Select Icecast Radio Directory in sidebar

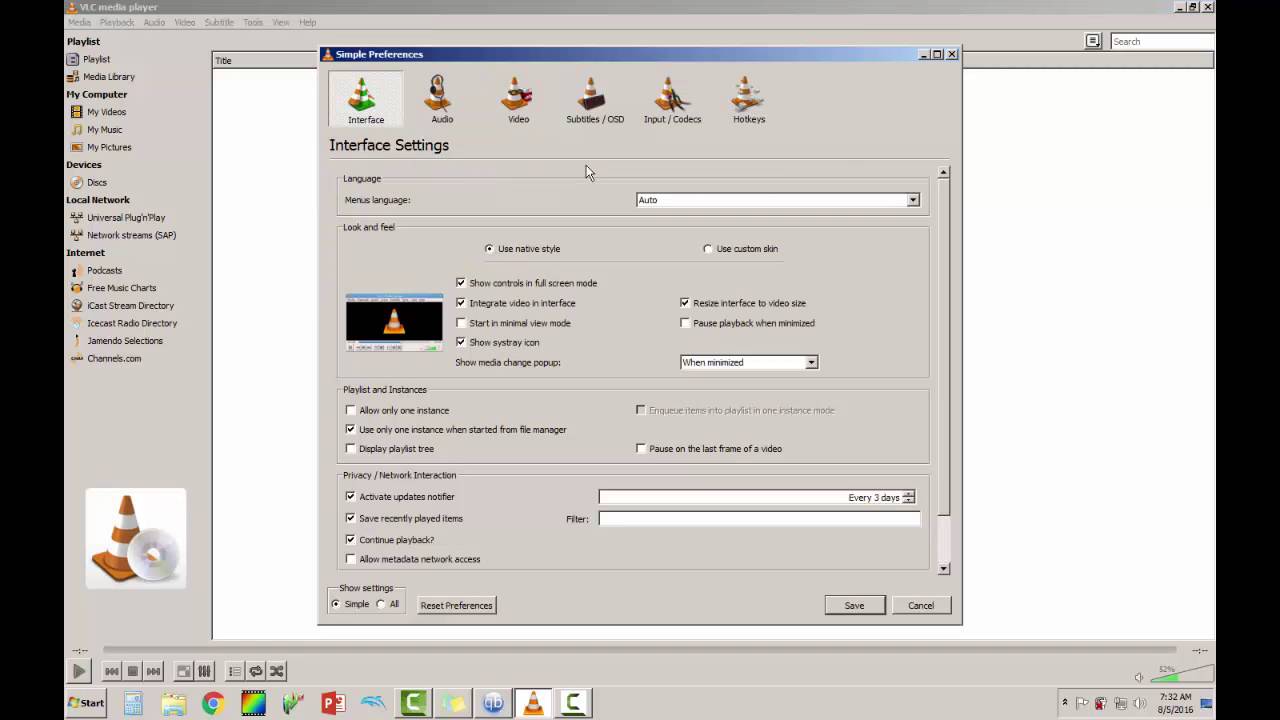tap(131, 323)
